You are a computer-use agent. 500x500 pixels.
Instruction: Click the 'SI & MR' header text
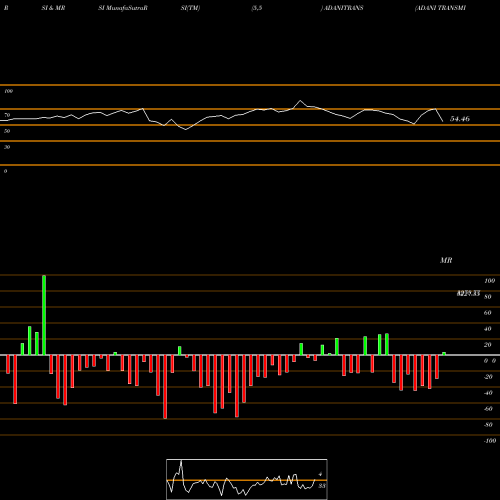click(x=53, y=8)
